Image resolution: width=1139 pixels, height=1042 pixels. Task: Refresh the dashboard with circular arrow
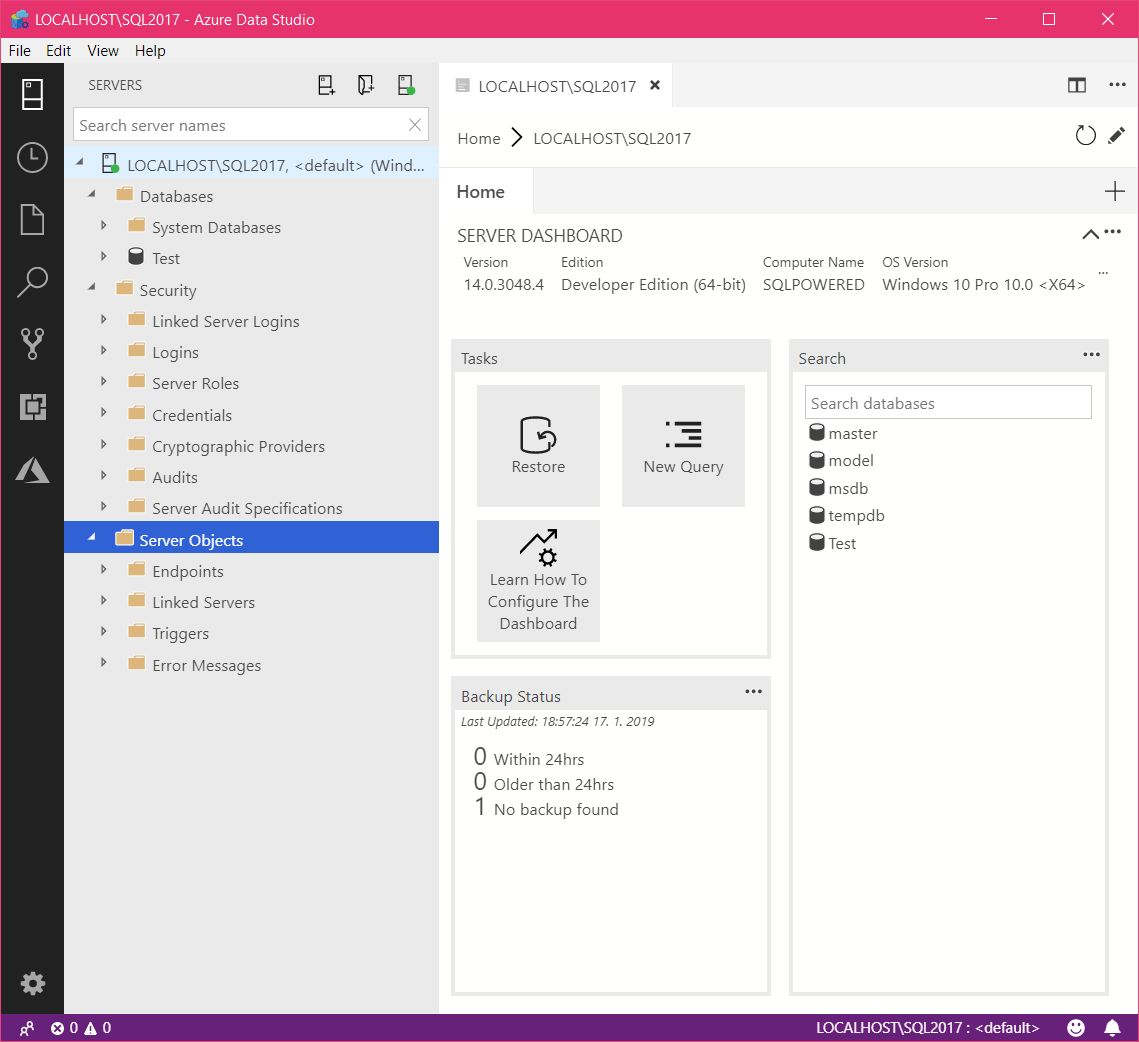click(x=1085, y=136)
